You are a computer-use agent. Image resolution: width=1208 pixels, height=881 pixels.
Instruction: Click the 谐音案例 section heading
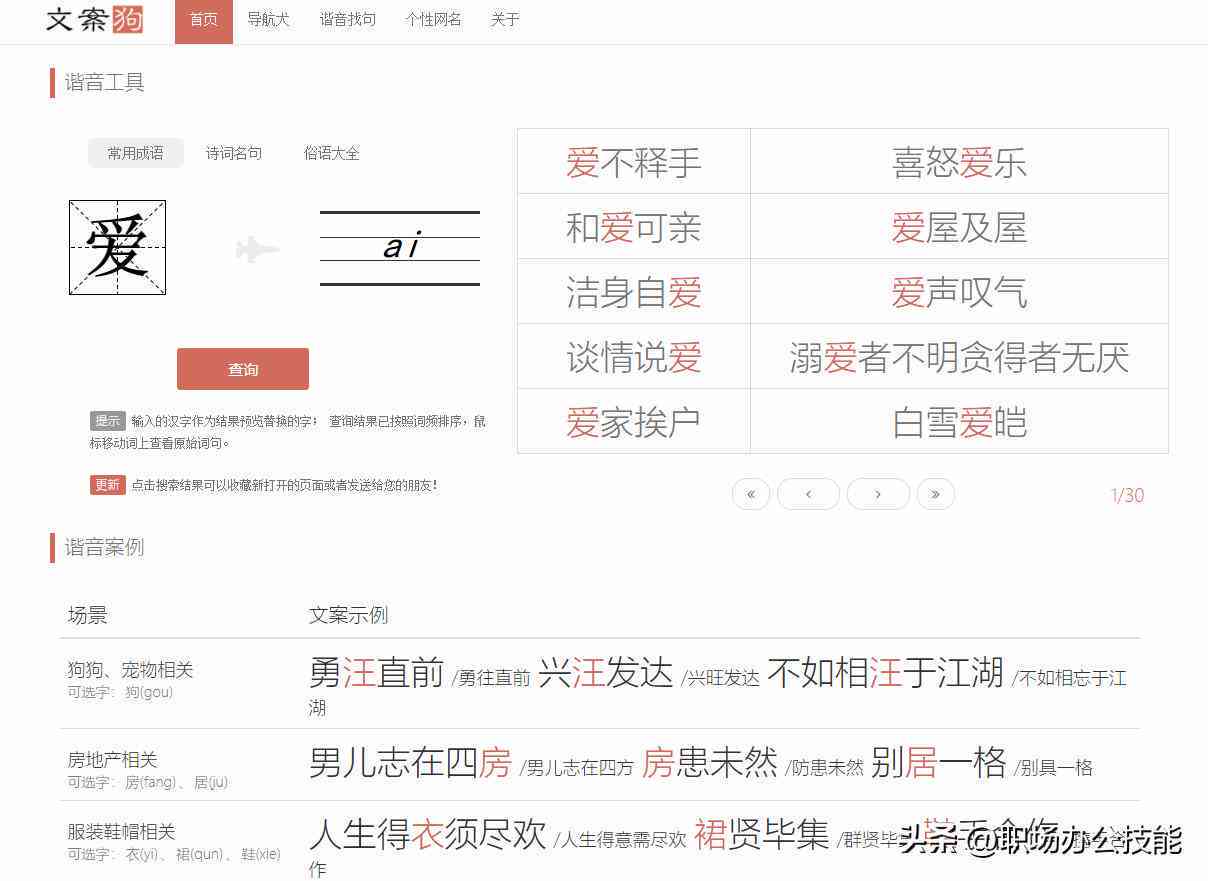pyautogui.click(x=105, y=547)
